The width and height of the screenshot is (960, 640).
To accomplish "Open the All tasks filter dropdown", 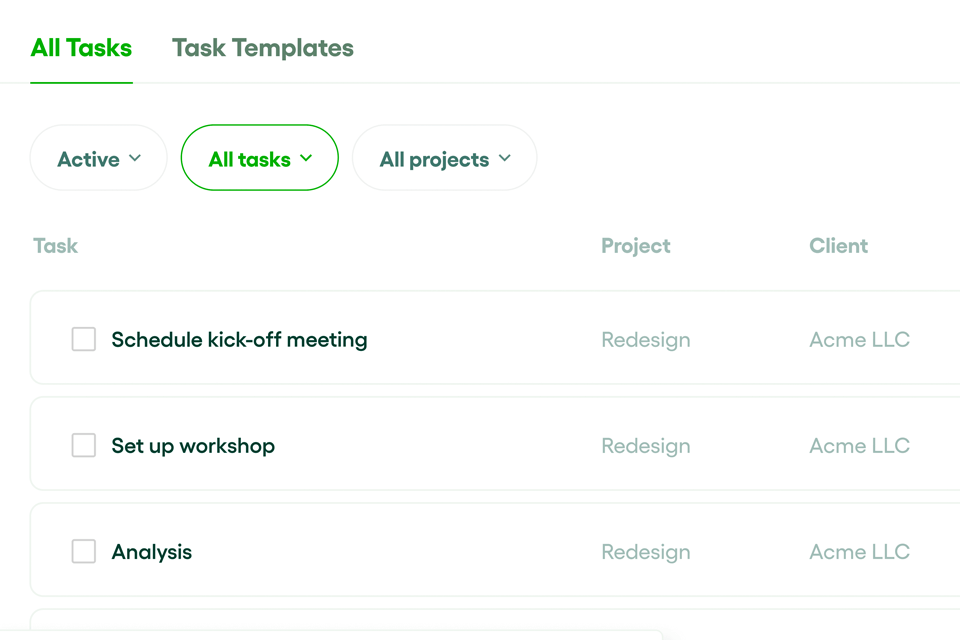I will pos(259,159).
